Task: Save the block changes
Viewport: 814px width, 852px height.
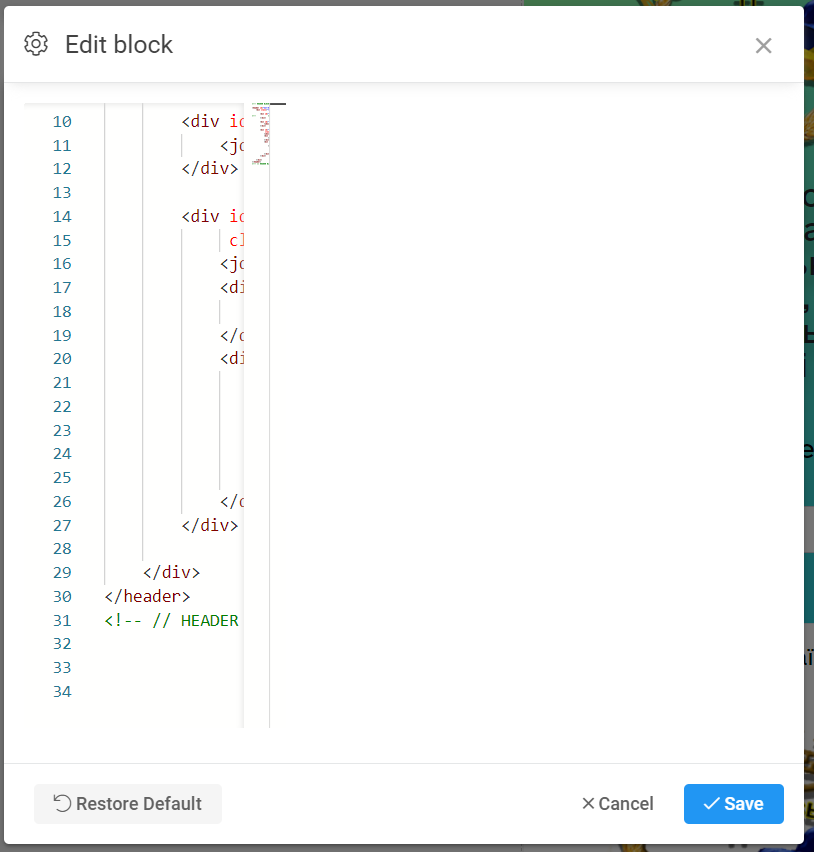Action: (733, 804)
